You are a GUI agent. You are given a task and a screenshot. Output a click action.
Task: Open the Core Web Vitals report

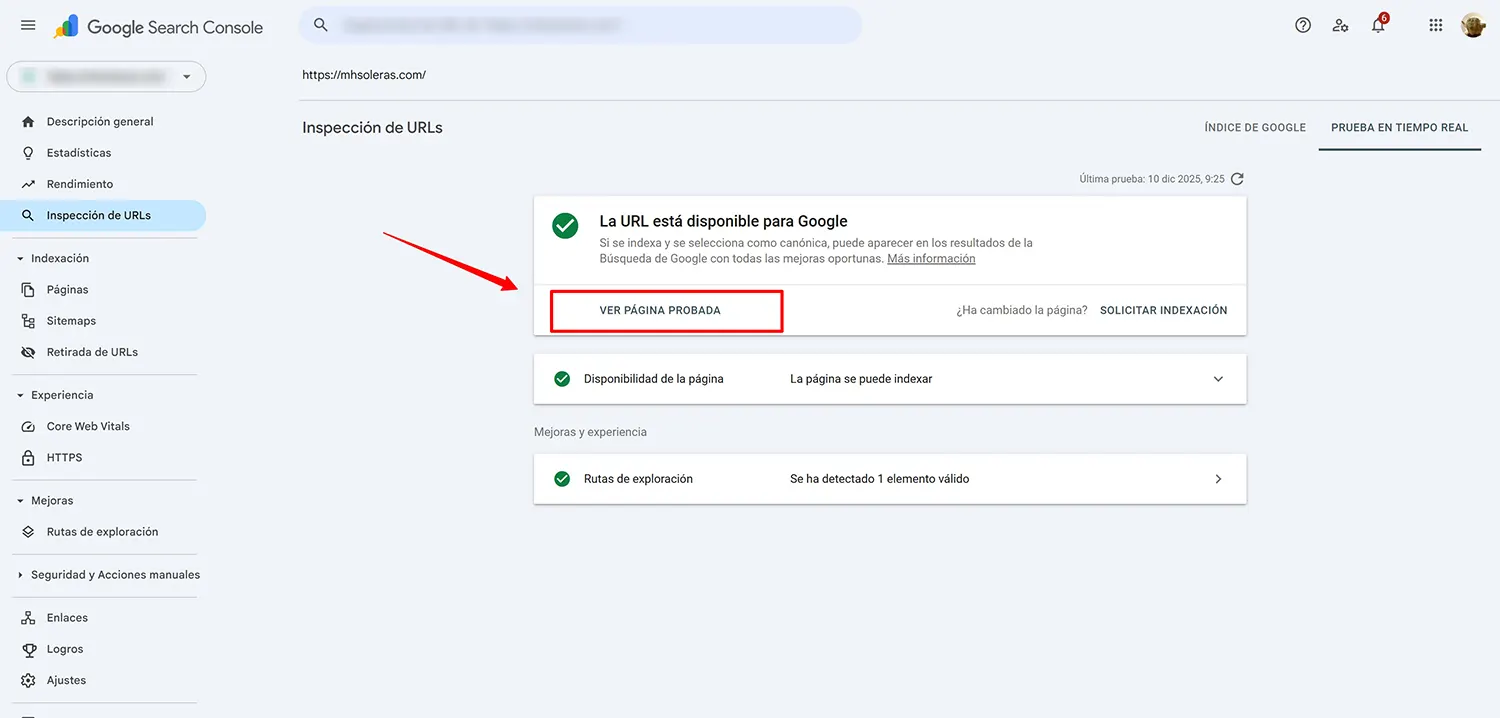(x=88, y=425)
